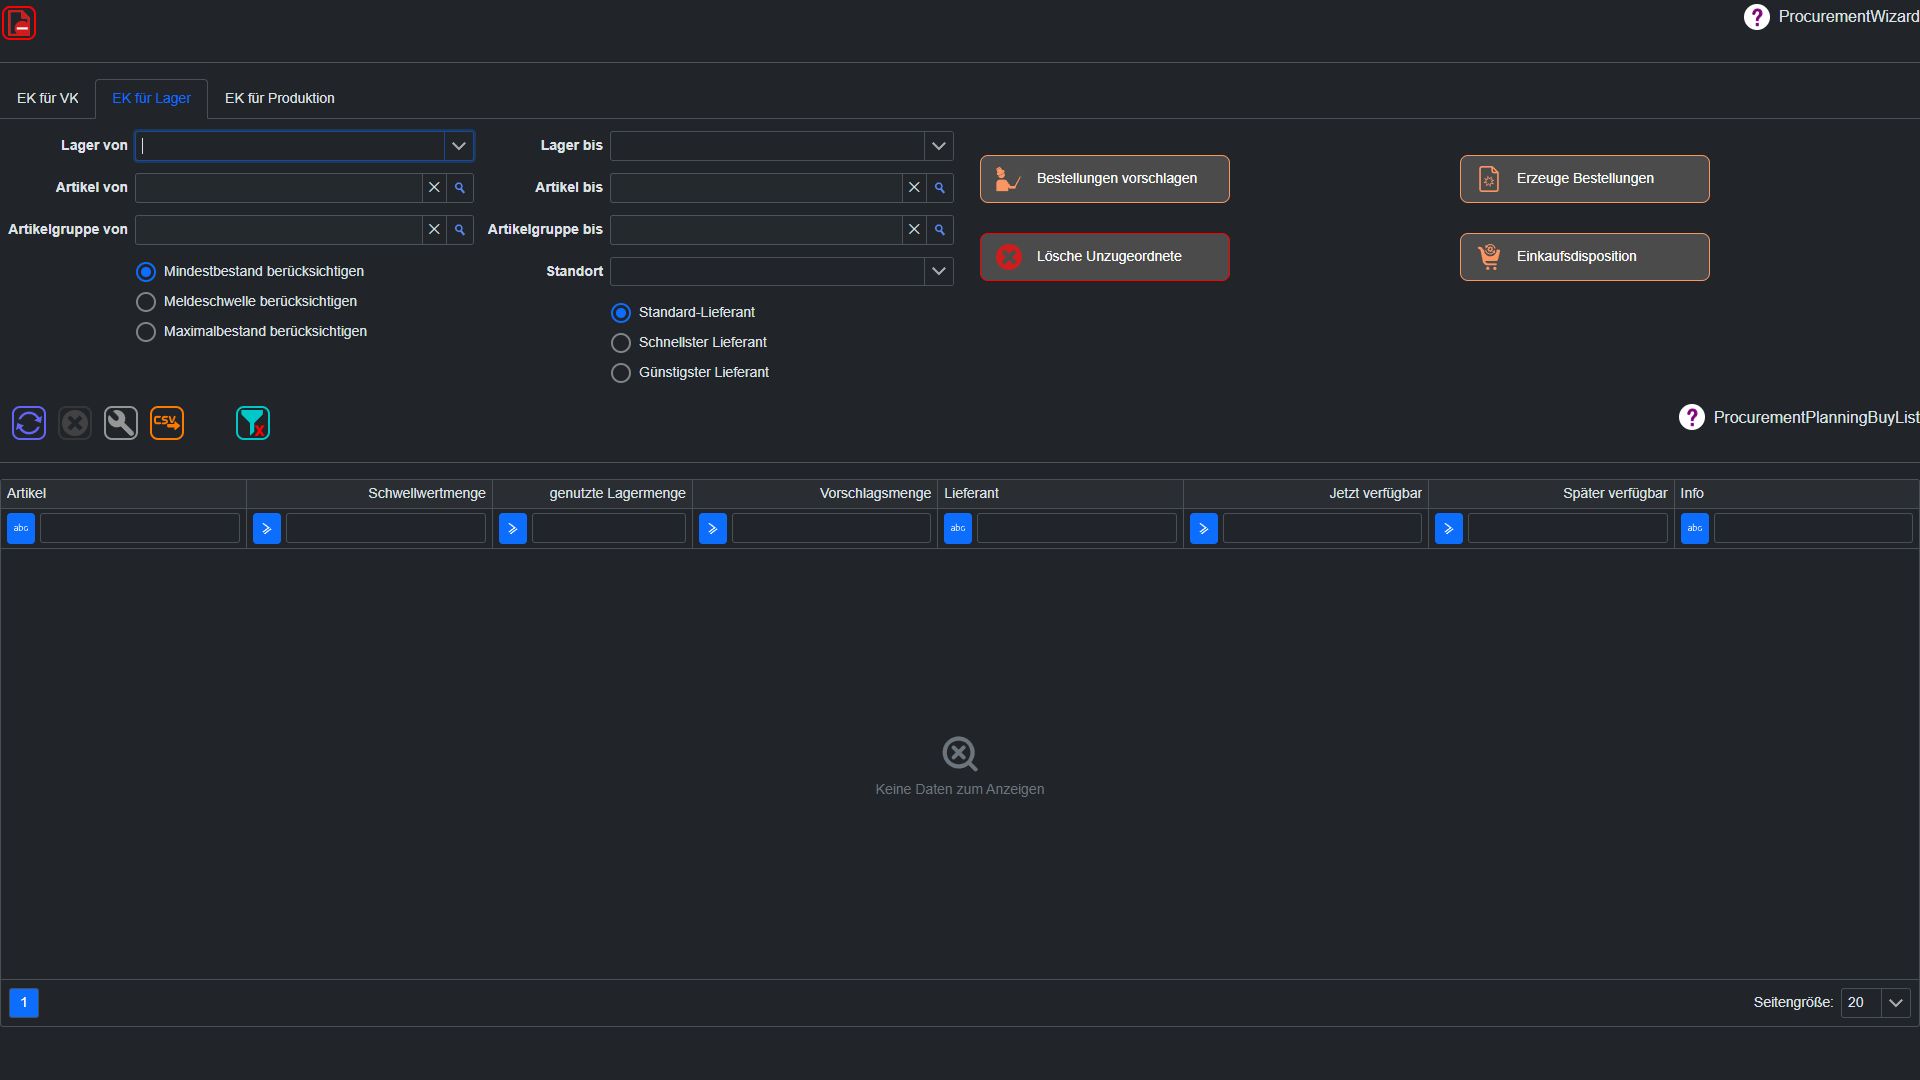Viewport: 1920px width, 1080px height.
Task: Switch to EK für Lager tab
Action: [x=152, y=98]
